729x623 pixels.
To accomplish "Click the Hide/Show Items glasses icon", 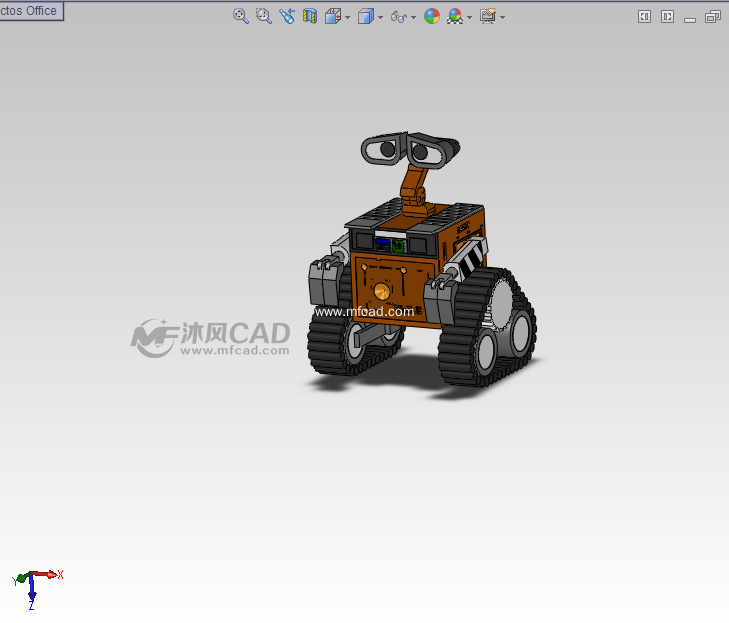I will 399,17.
